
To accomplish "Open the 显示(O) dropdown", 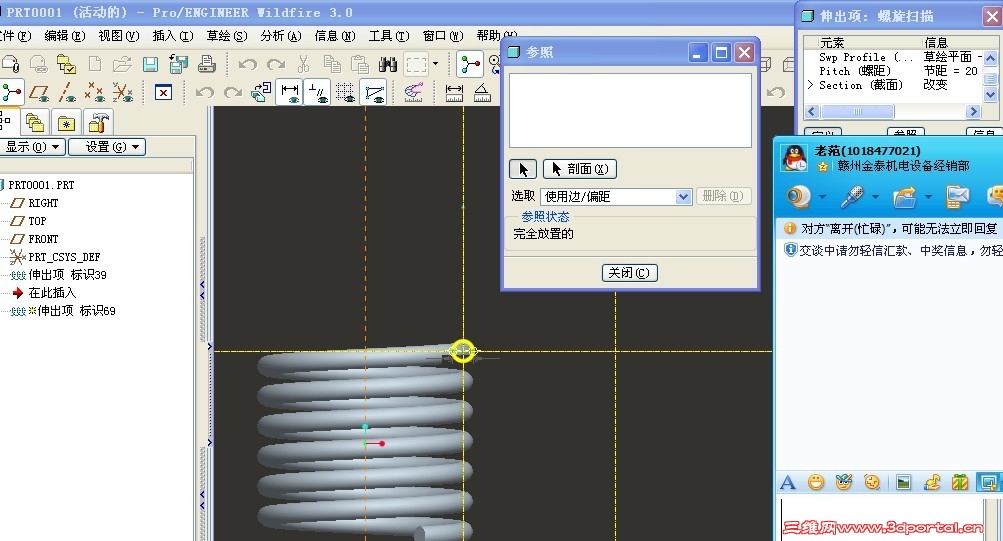I will (x=32, y=147).
